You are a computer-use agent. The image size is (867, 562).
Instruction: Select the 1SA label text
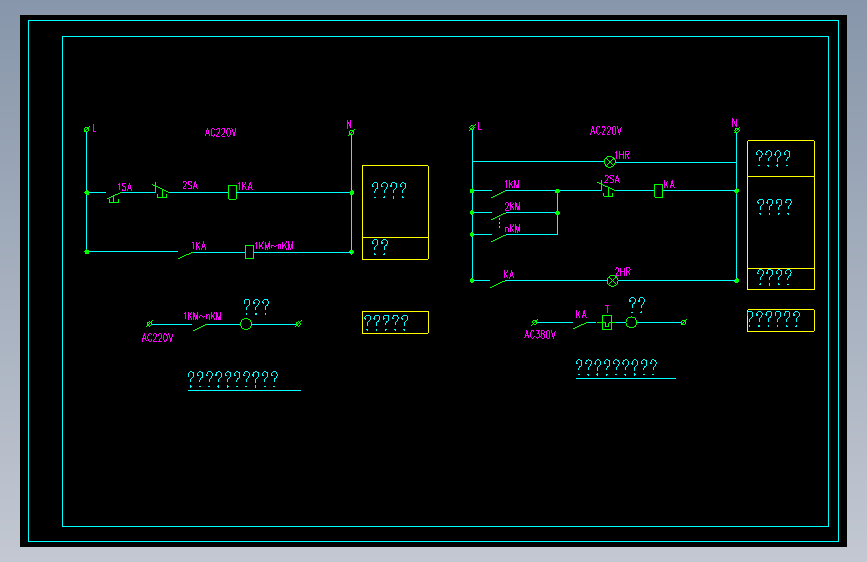[x=125, y=187]
